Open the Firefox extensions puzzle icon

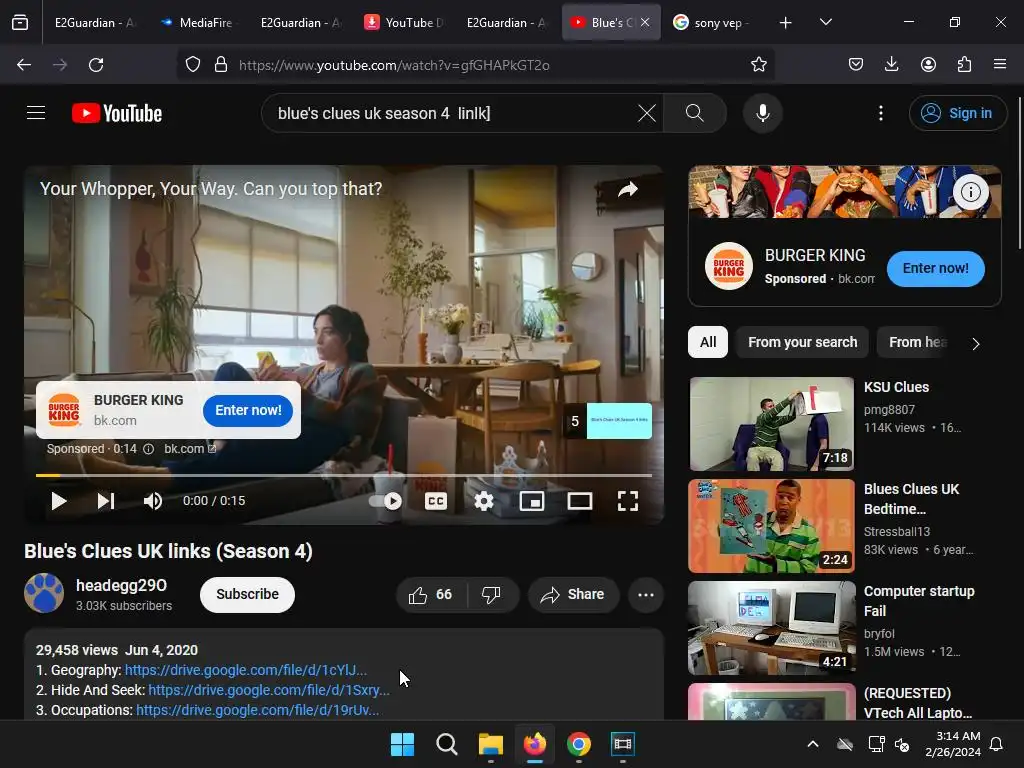pyautogui.click(x=965, y=65)
